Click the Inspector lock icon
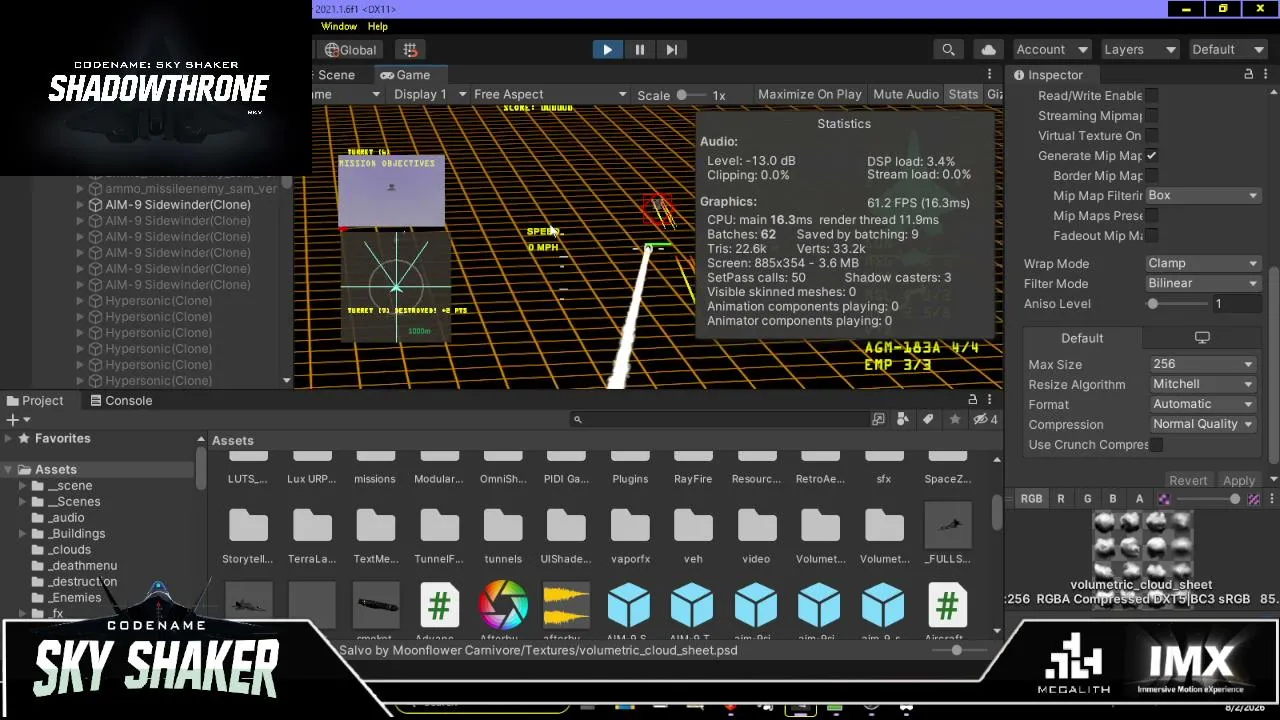The image size is (1280, 720). click(1248, 74)
